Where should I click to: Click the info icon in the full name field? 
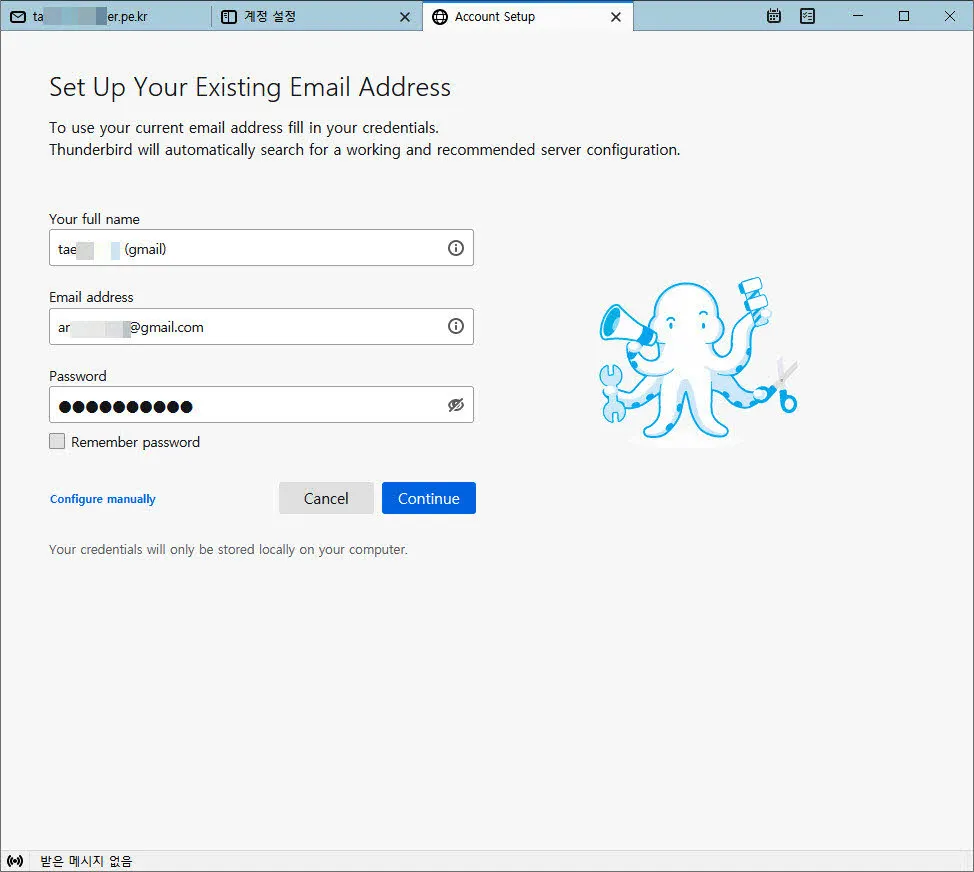(x=455, y=248)
